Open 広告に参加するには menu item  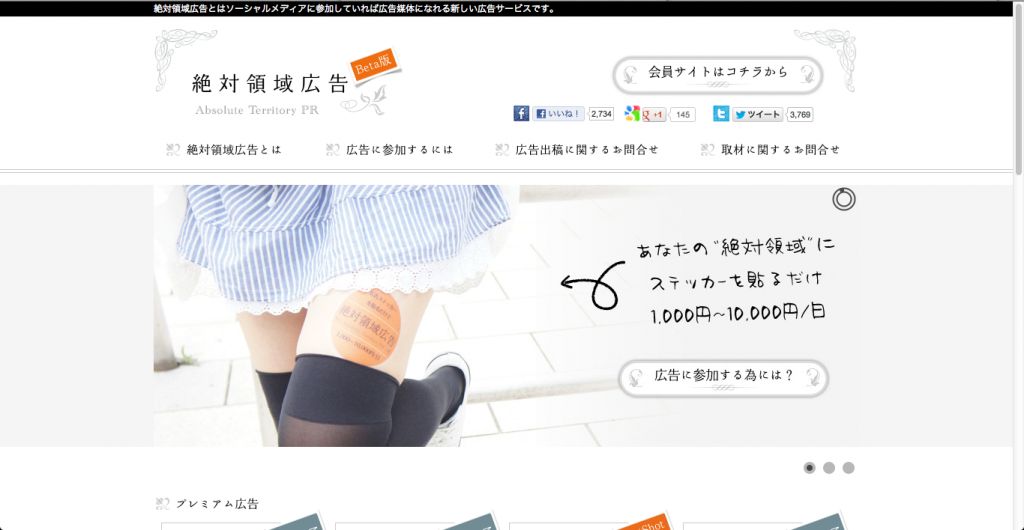click(x=389, y=149)
